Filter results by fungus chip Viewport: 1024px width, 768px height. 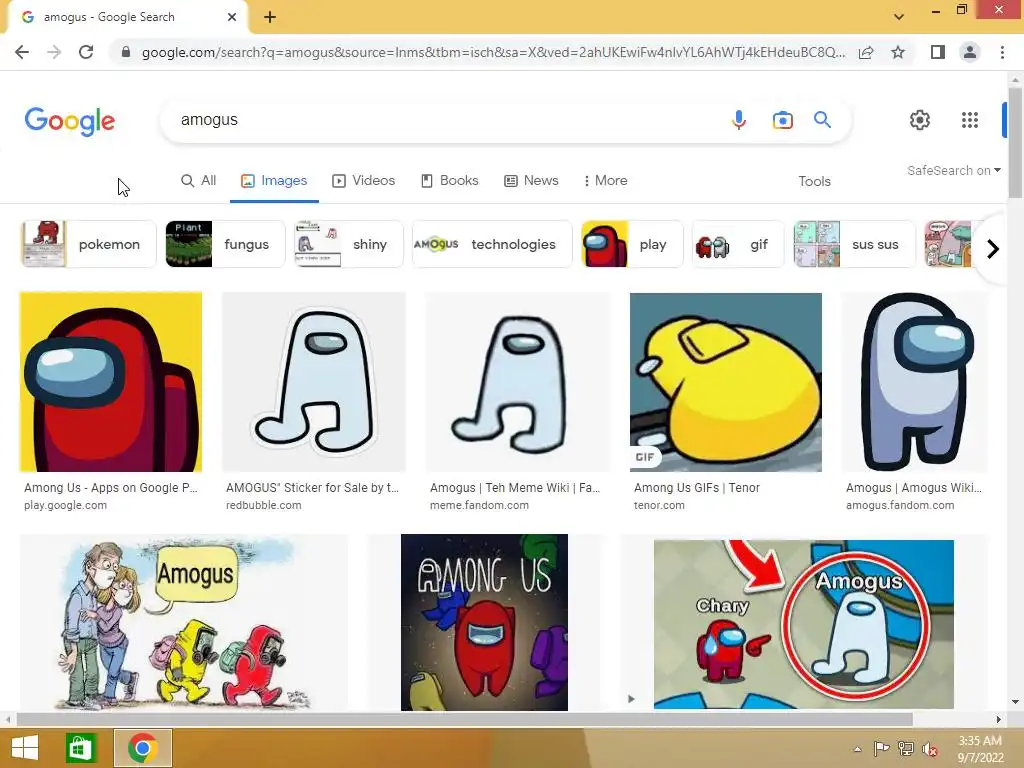coord(225,244)
